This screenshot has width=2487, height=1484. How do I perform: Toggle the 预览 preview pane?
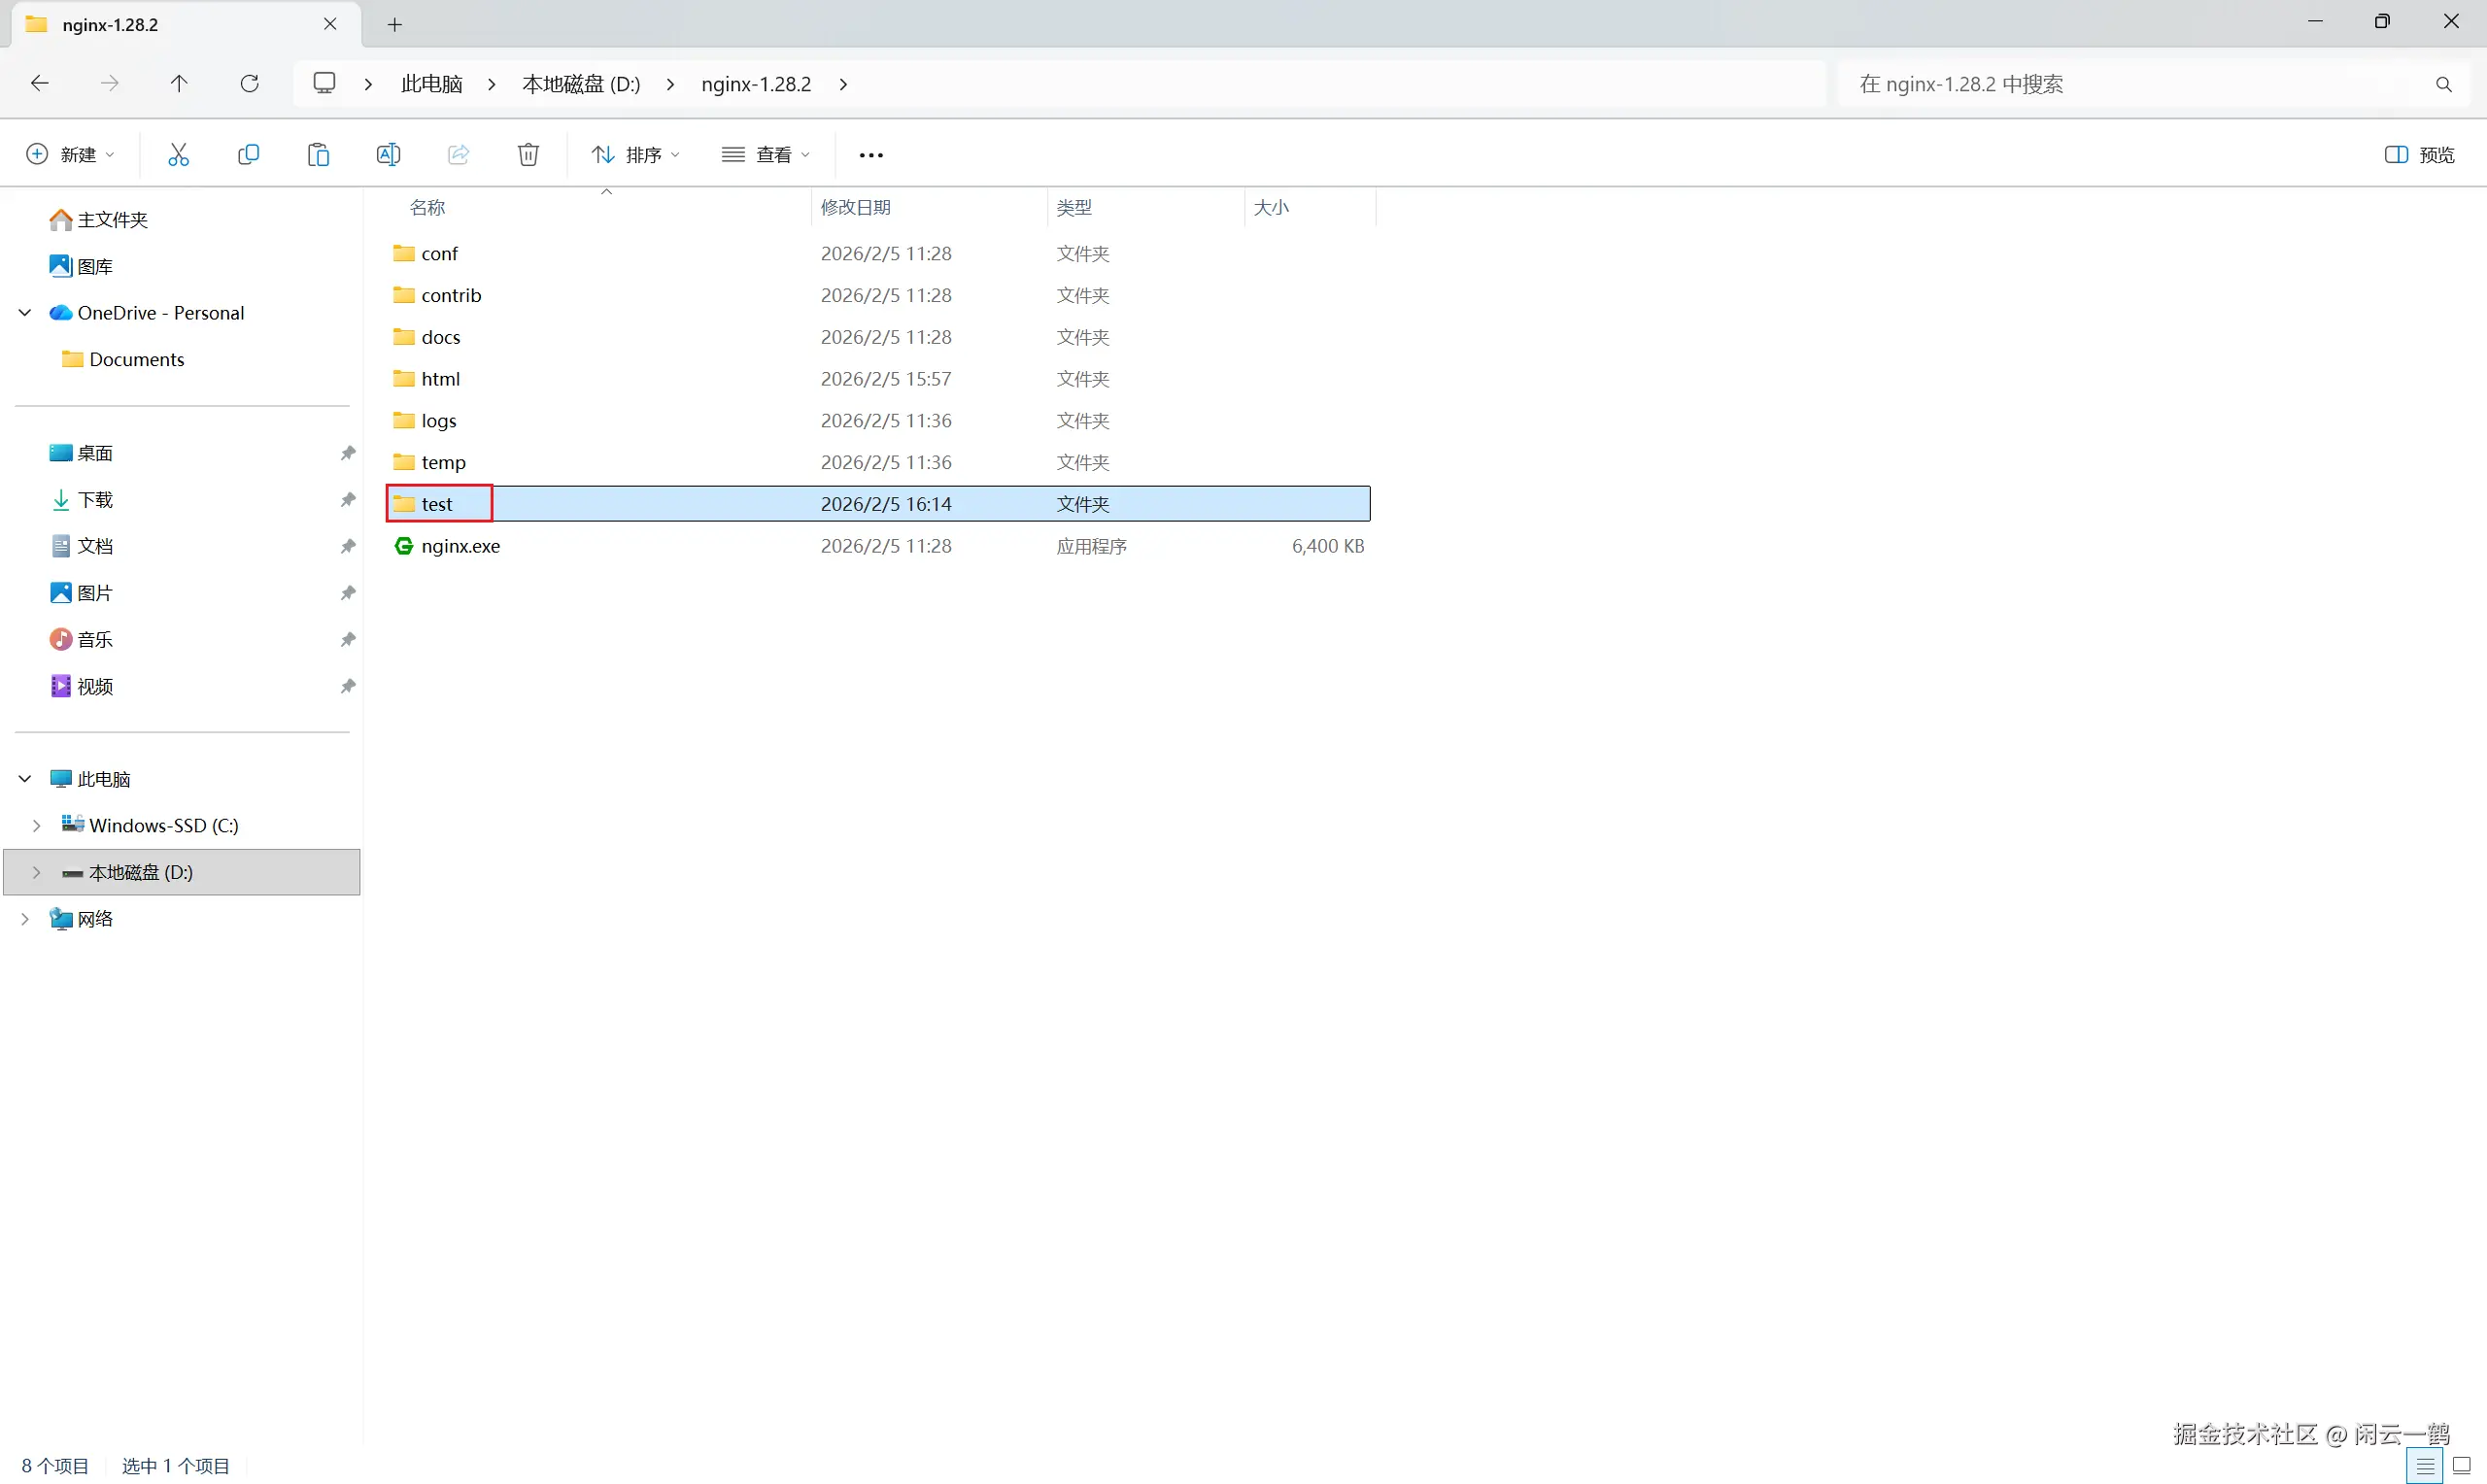pyautogui.click(x=2419, y=154)
